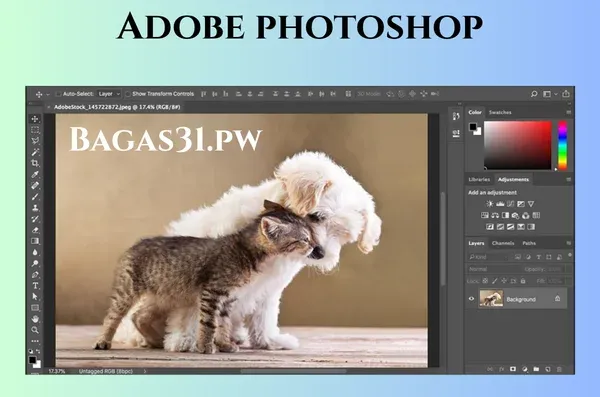Switch to the Paths tab

tap(529, 243)
